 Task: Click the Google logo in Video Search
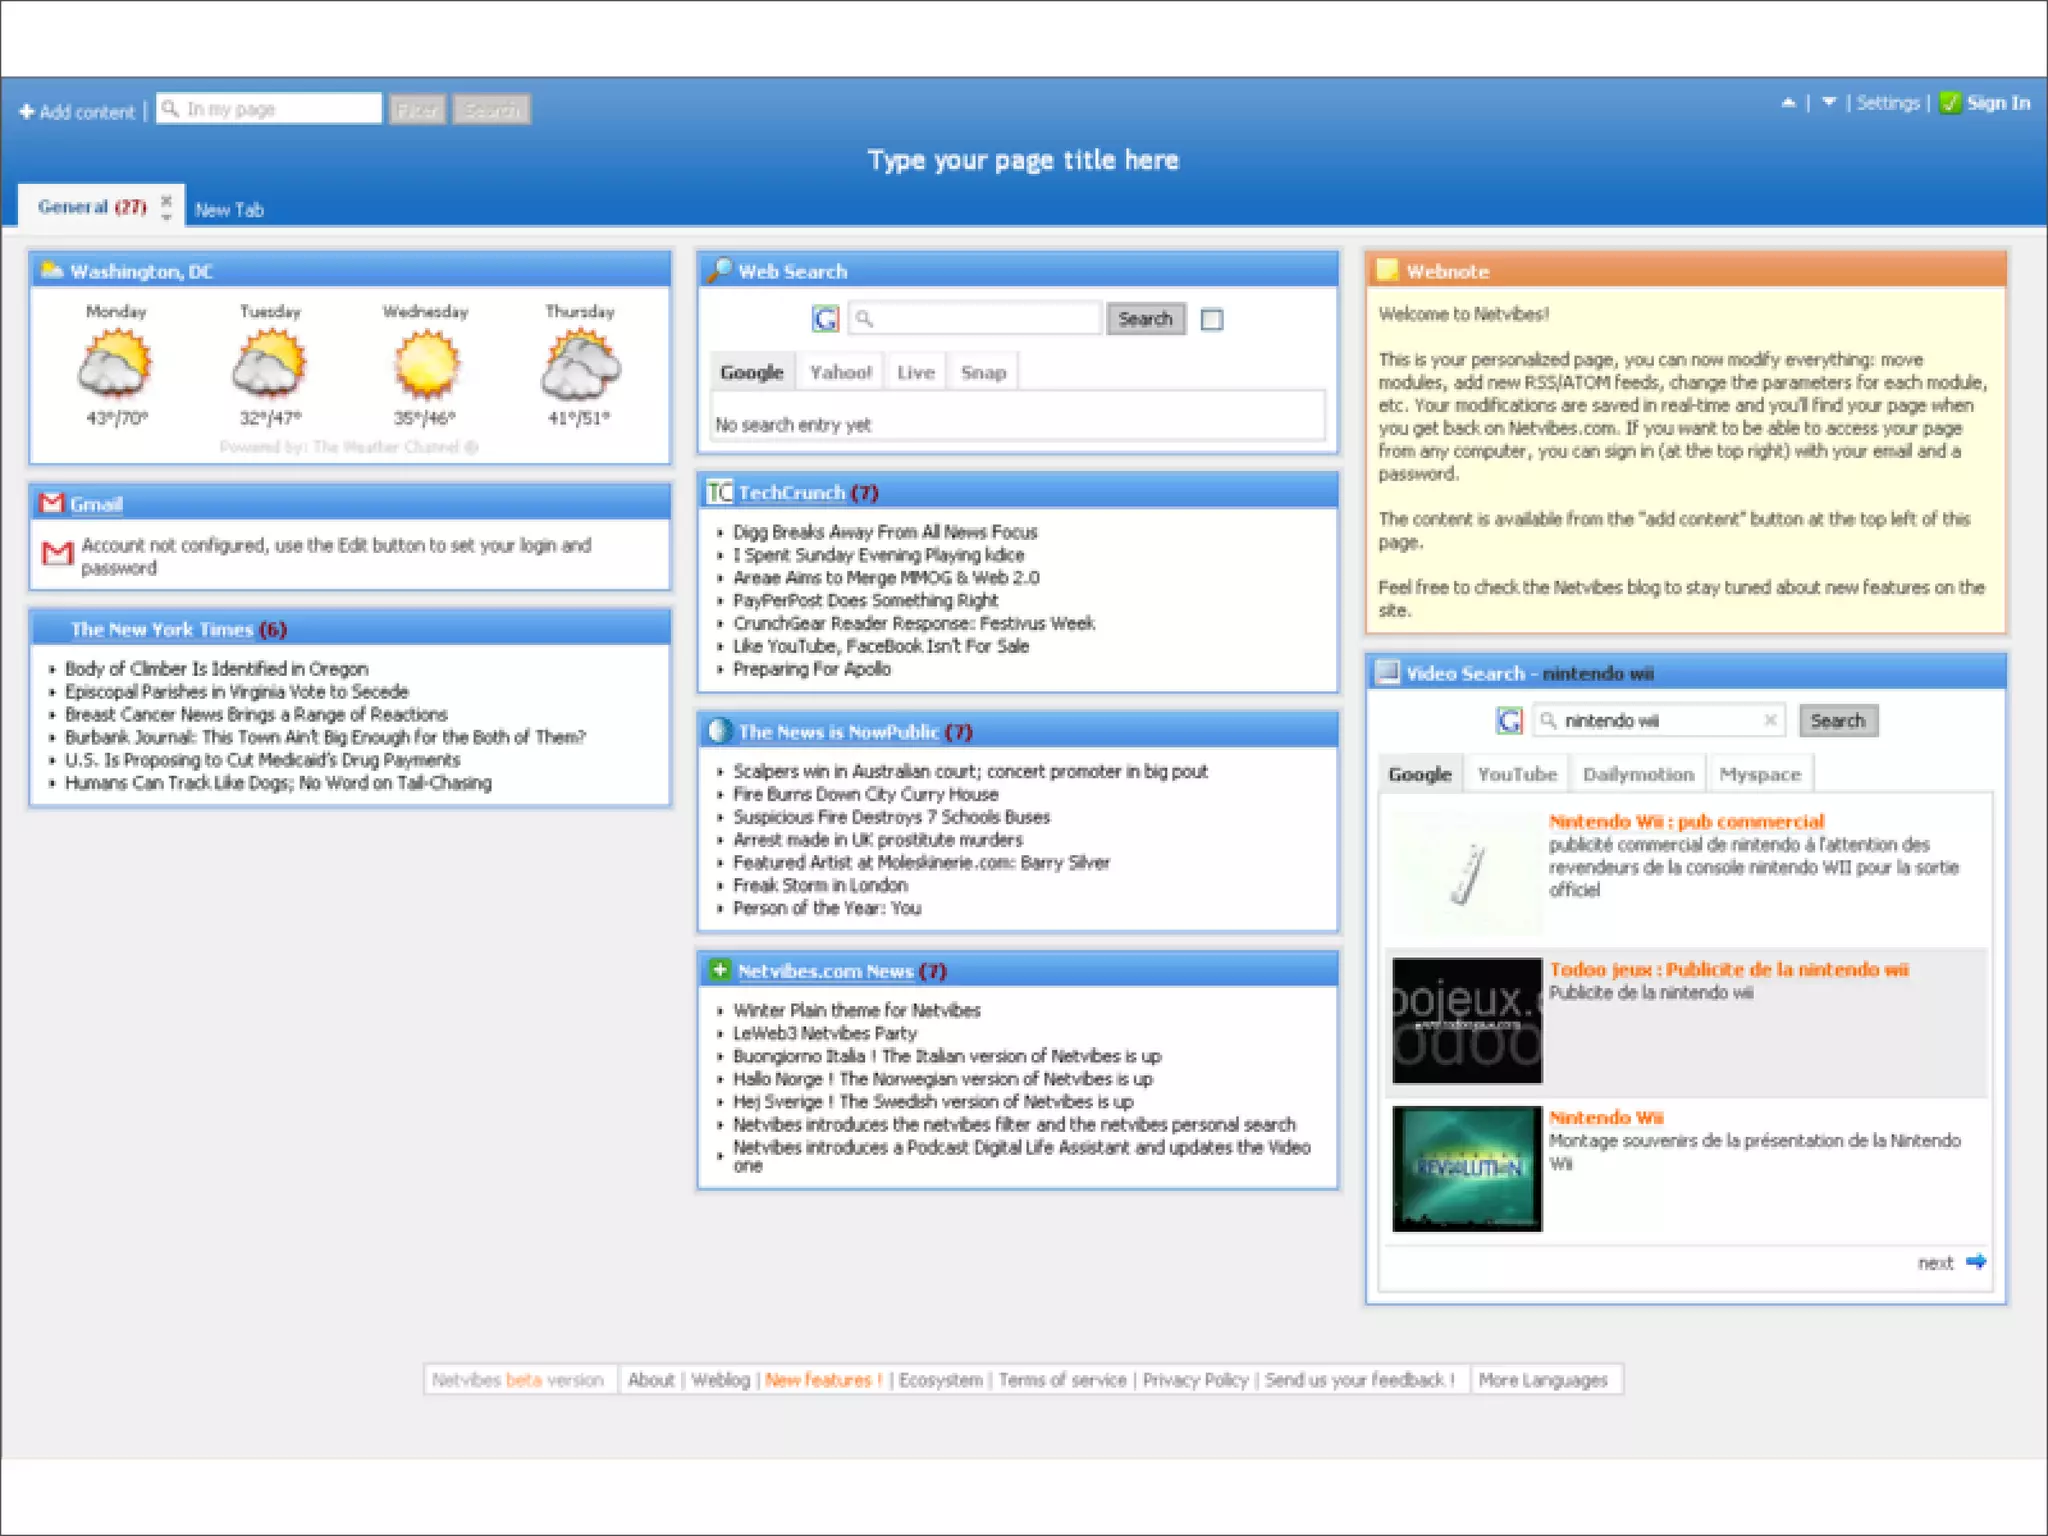point(1510,720)
